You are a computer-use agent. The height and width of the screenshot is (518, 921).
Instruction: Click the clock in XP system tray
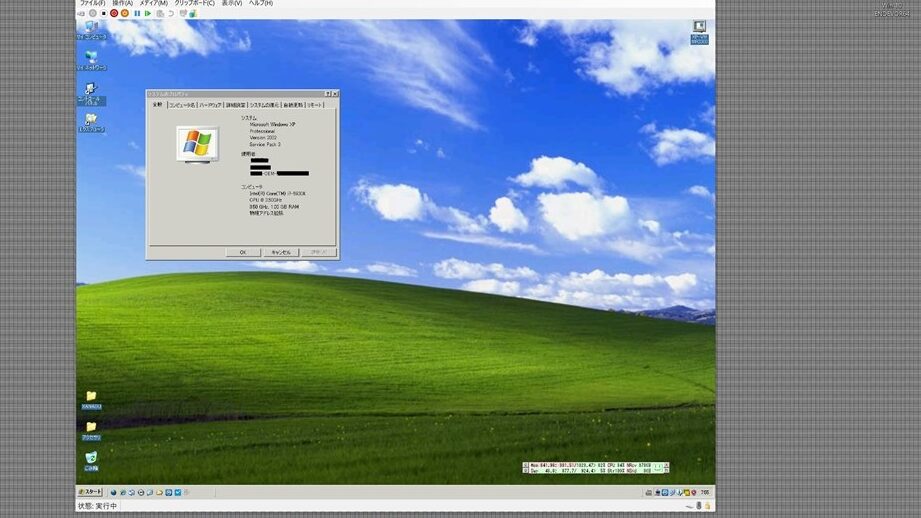pyautogui.click(x=705, y=492)
